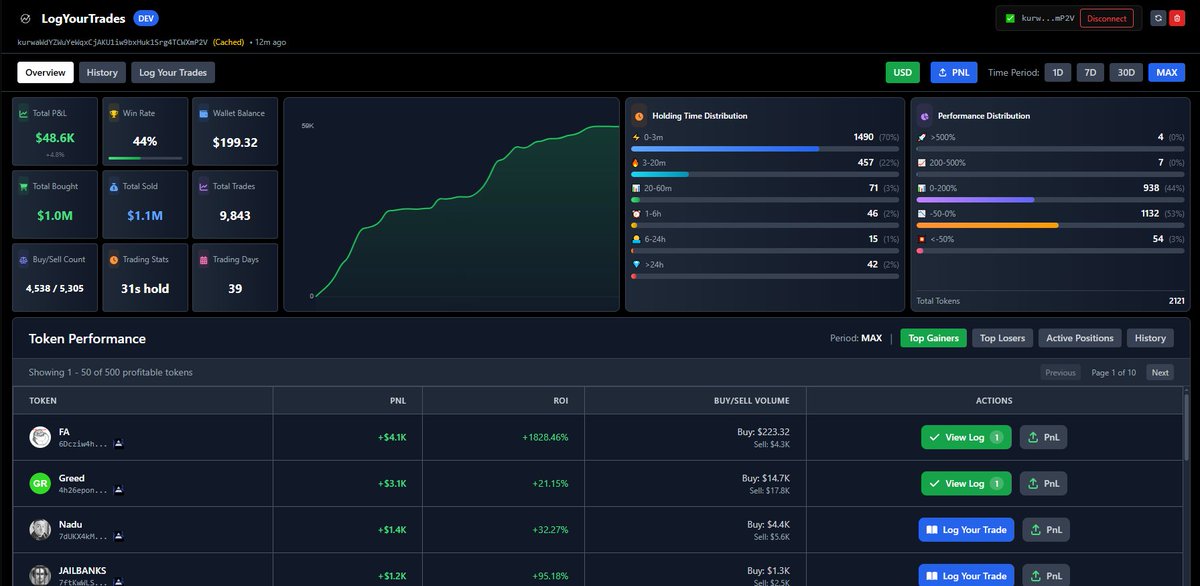Click the ROI column header
This screenshot has width=1200, height=586.
pos(560,400)
